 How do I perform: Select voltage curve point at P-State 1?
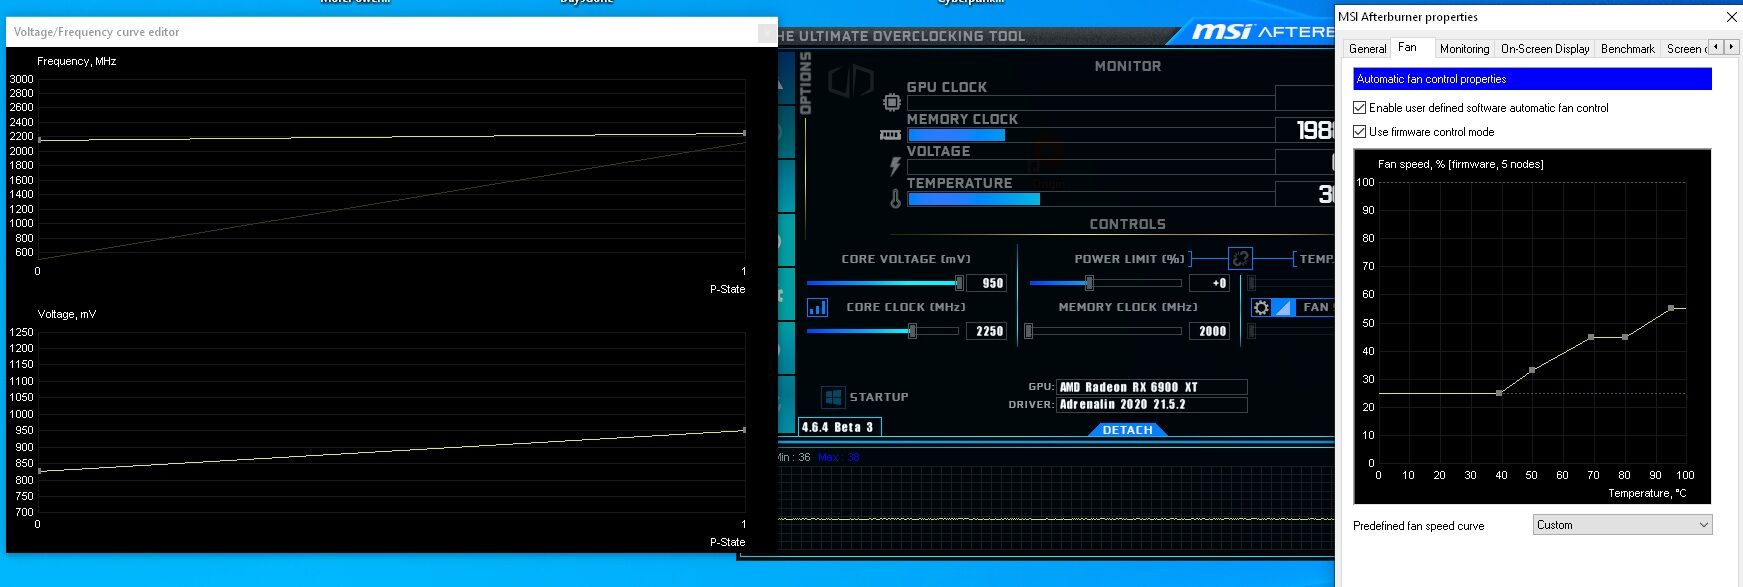click(744, 430)
